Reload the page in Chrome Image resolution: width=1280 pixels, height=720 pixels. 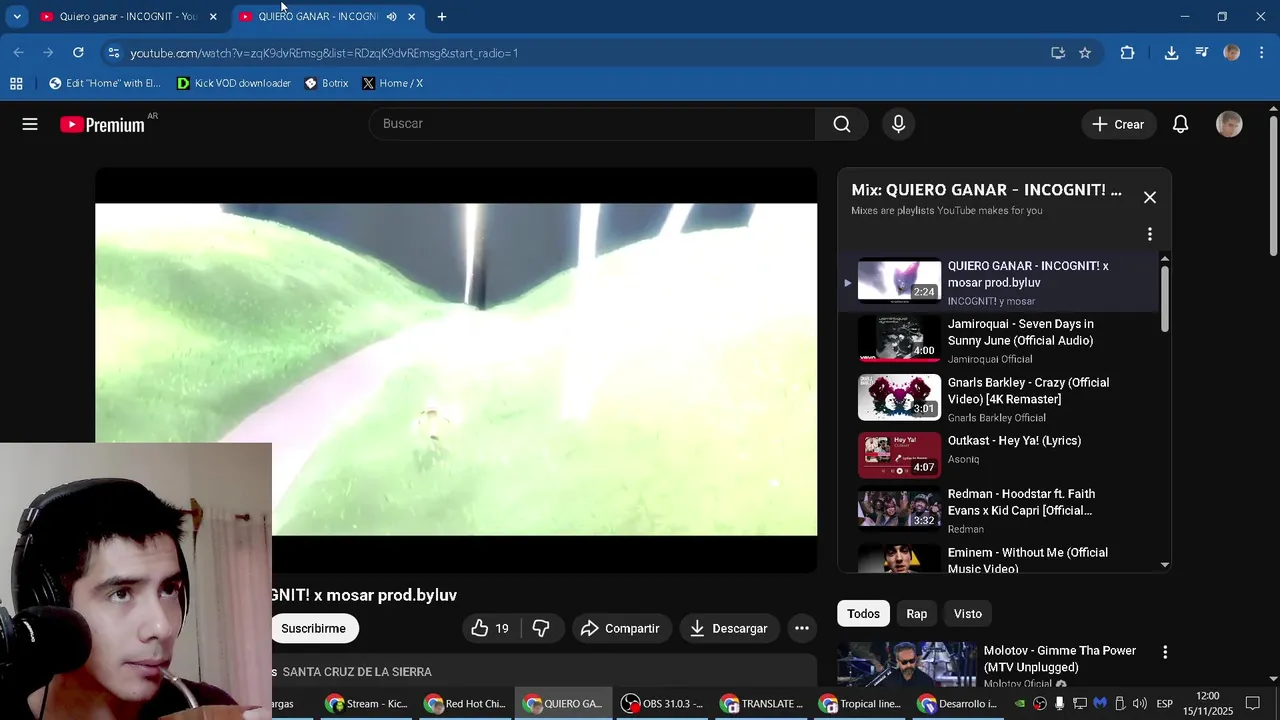coord(78,53)
